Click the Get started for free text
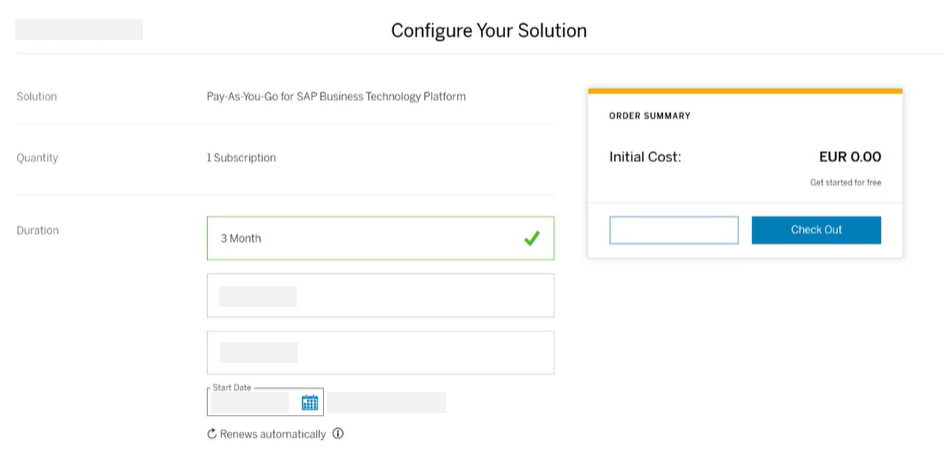 845,183
